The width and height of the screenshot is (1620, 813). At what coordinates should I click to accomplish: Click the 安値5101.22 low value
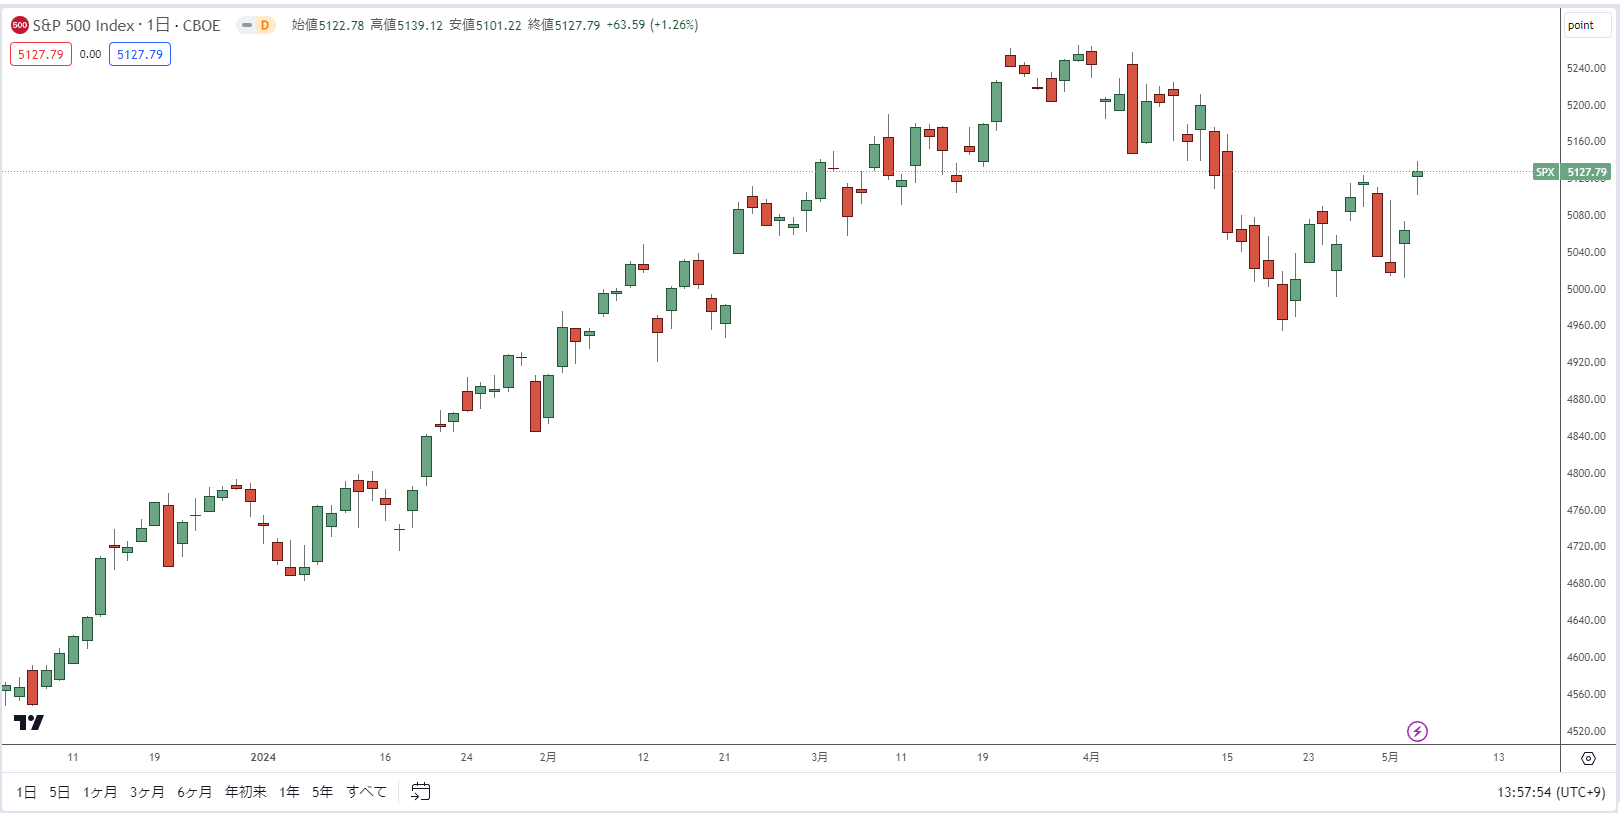[485, 25]
